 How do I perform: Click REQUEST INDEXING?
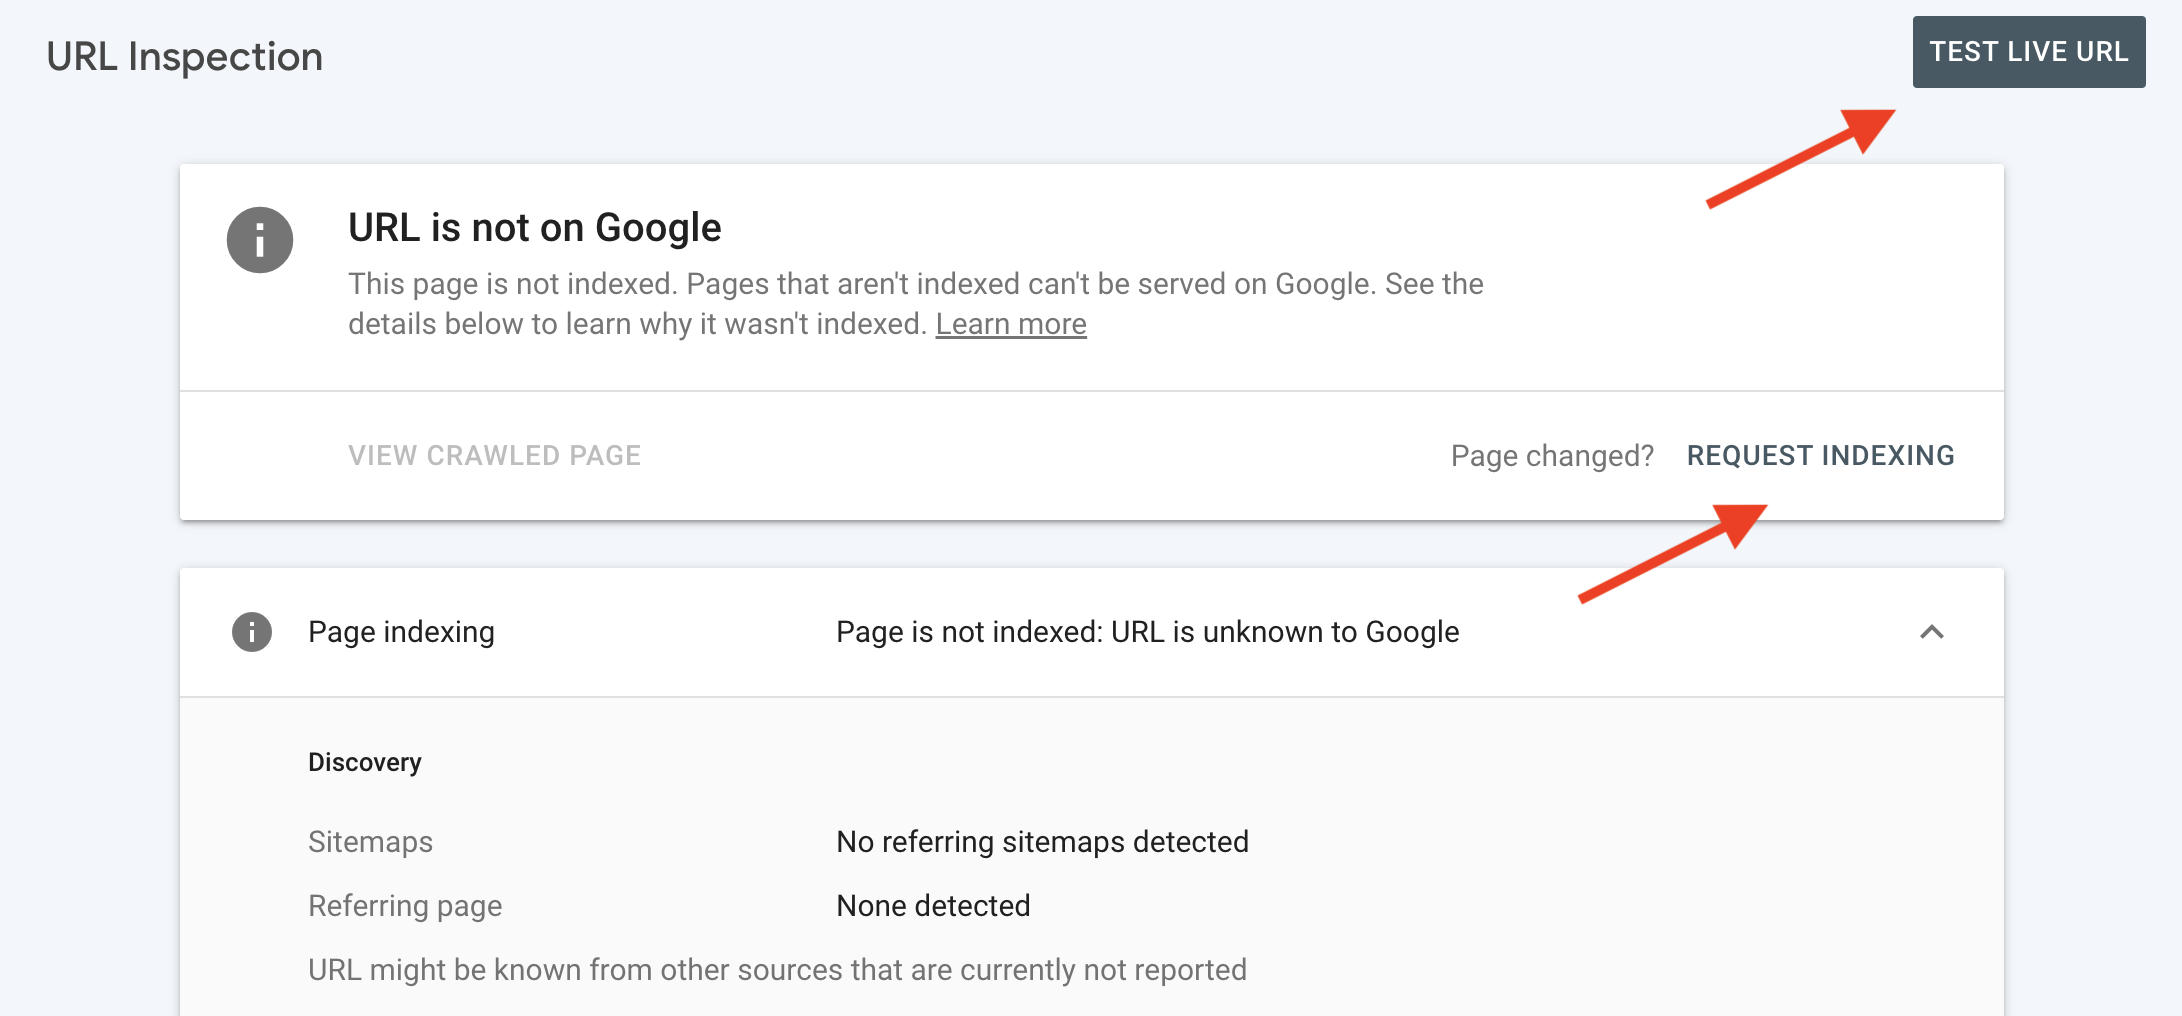click(x=1820, y=455)
